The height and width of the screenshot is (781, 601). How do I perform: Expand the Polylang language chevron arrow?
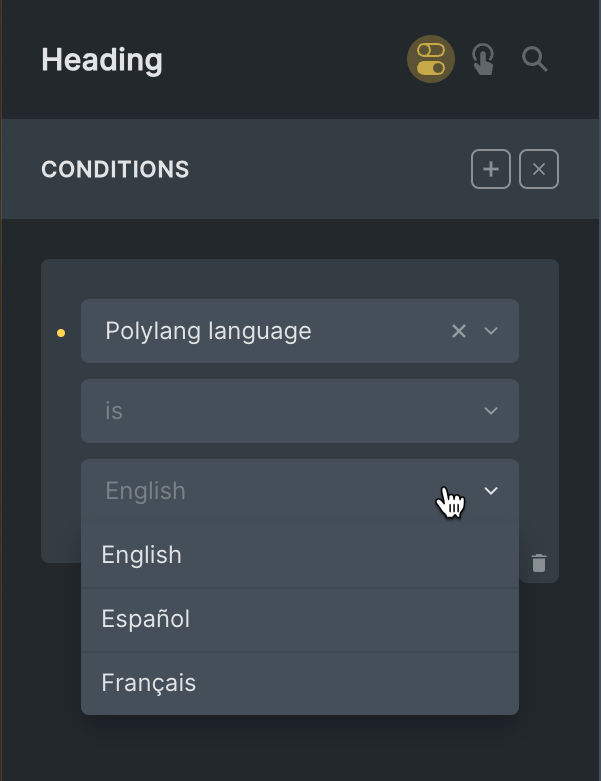click(491, 331)
